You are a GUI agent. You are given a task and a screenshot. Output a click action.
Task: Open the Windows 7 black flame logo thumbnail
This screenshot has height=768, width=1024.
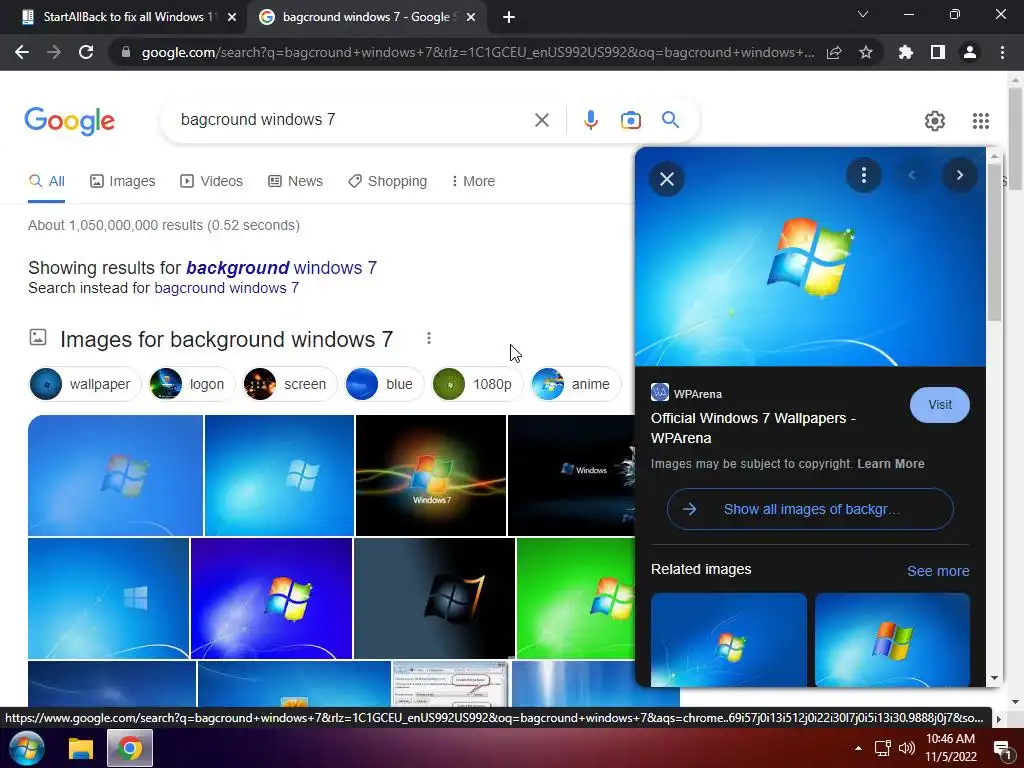click(431, 475)
